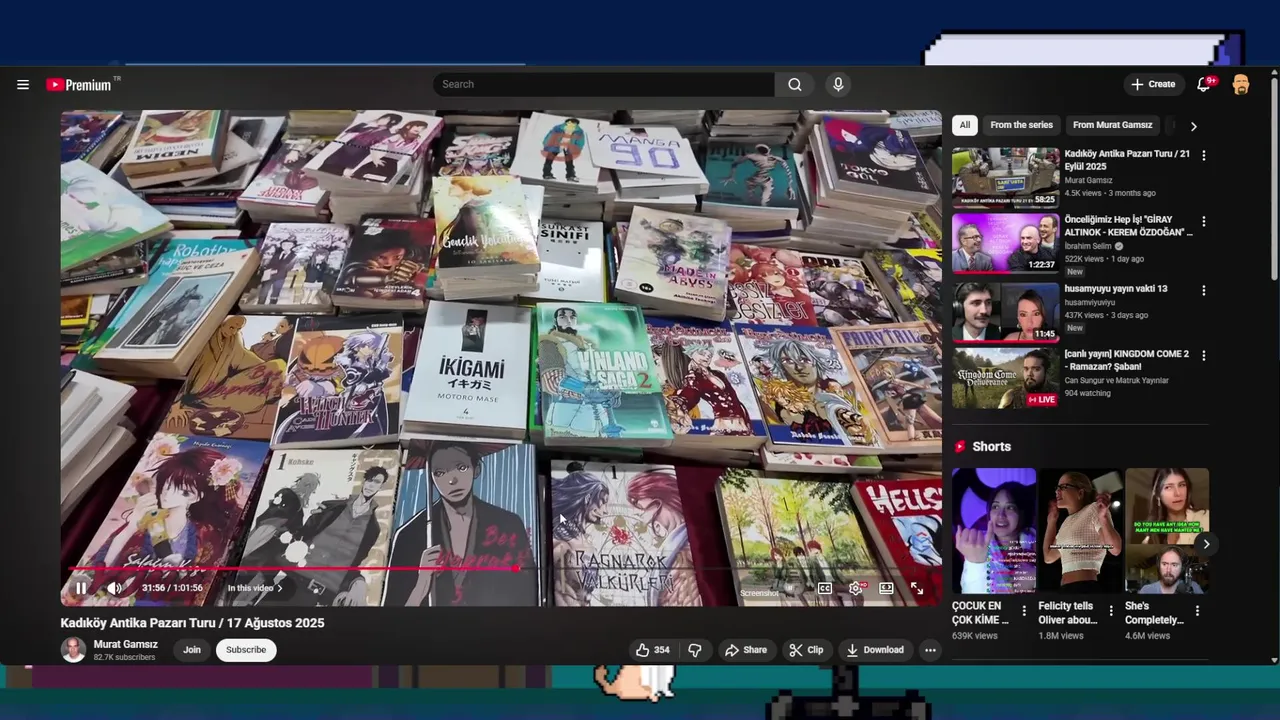Dislike the video with thumbs down
Screen dimensions: 1280x720
click(695, 650)
